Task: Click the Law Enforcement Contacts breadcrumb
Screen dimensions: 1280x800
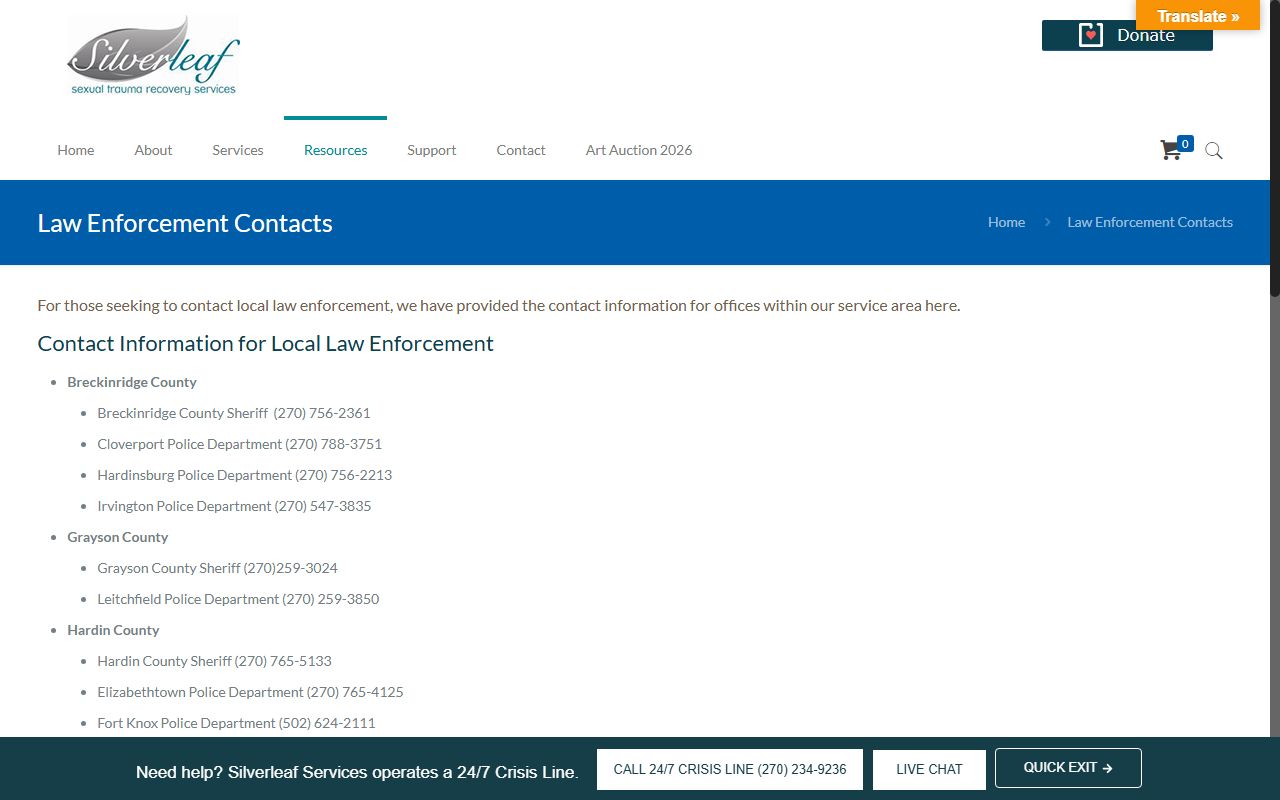Action: point(1149,222)
